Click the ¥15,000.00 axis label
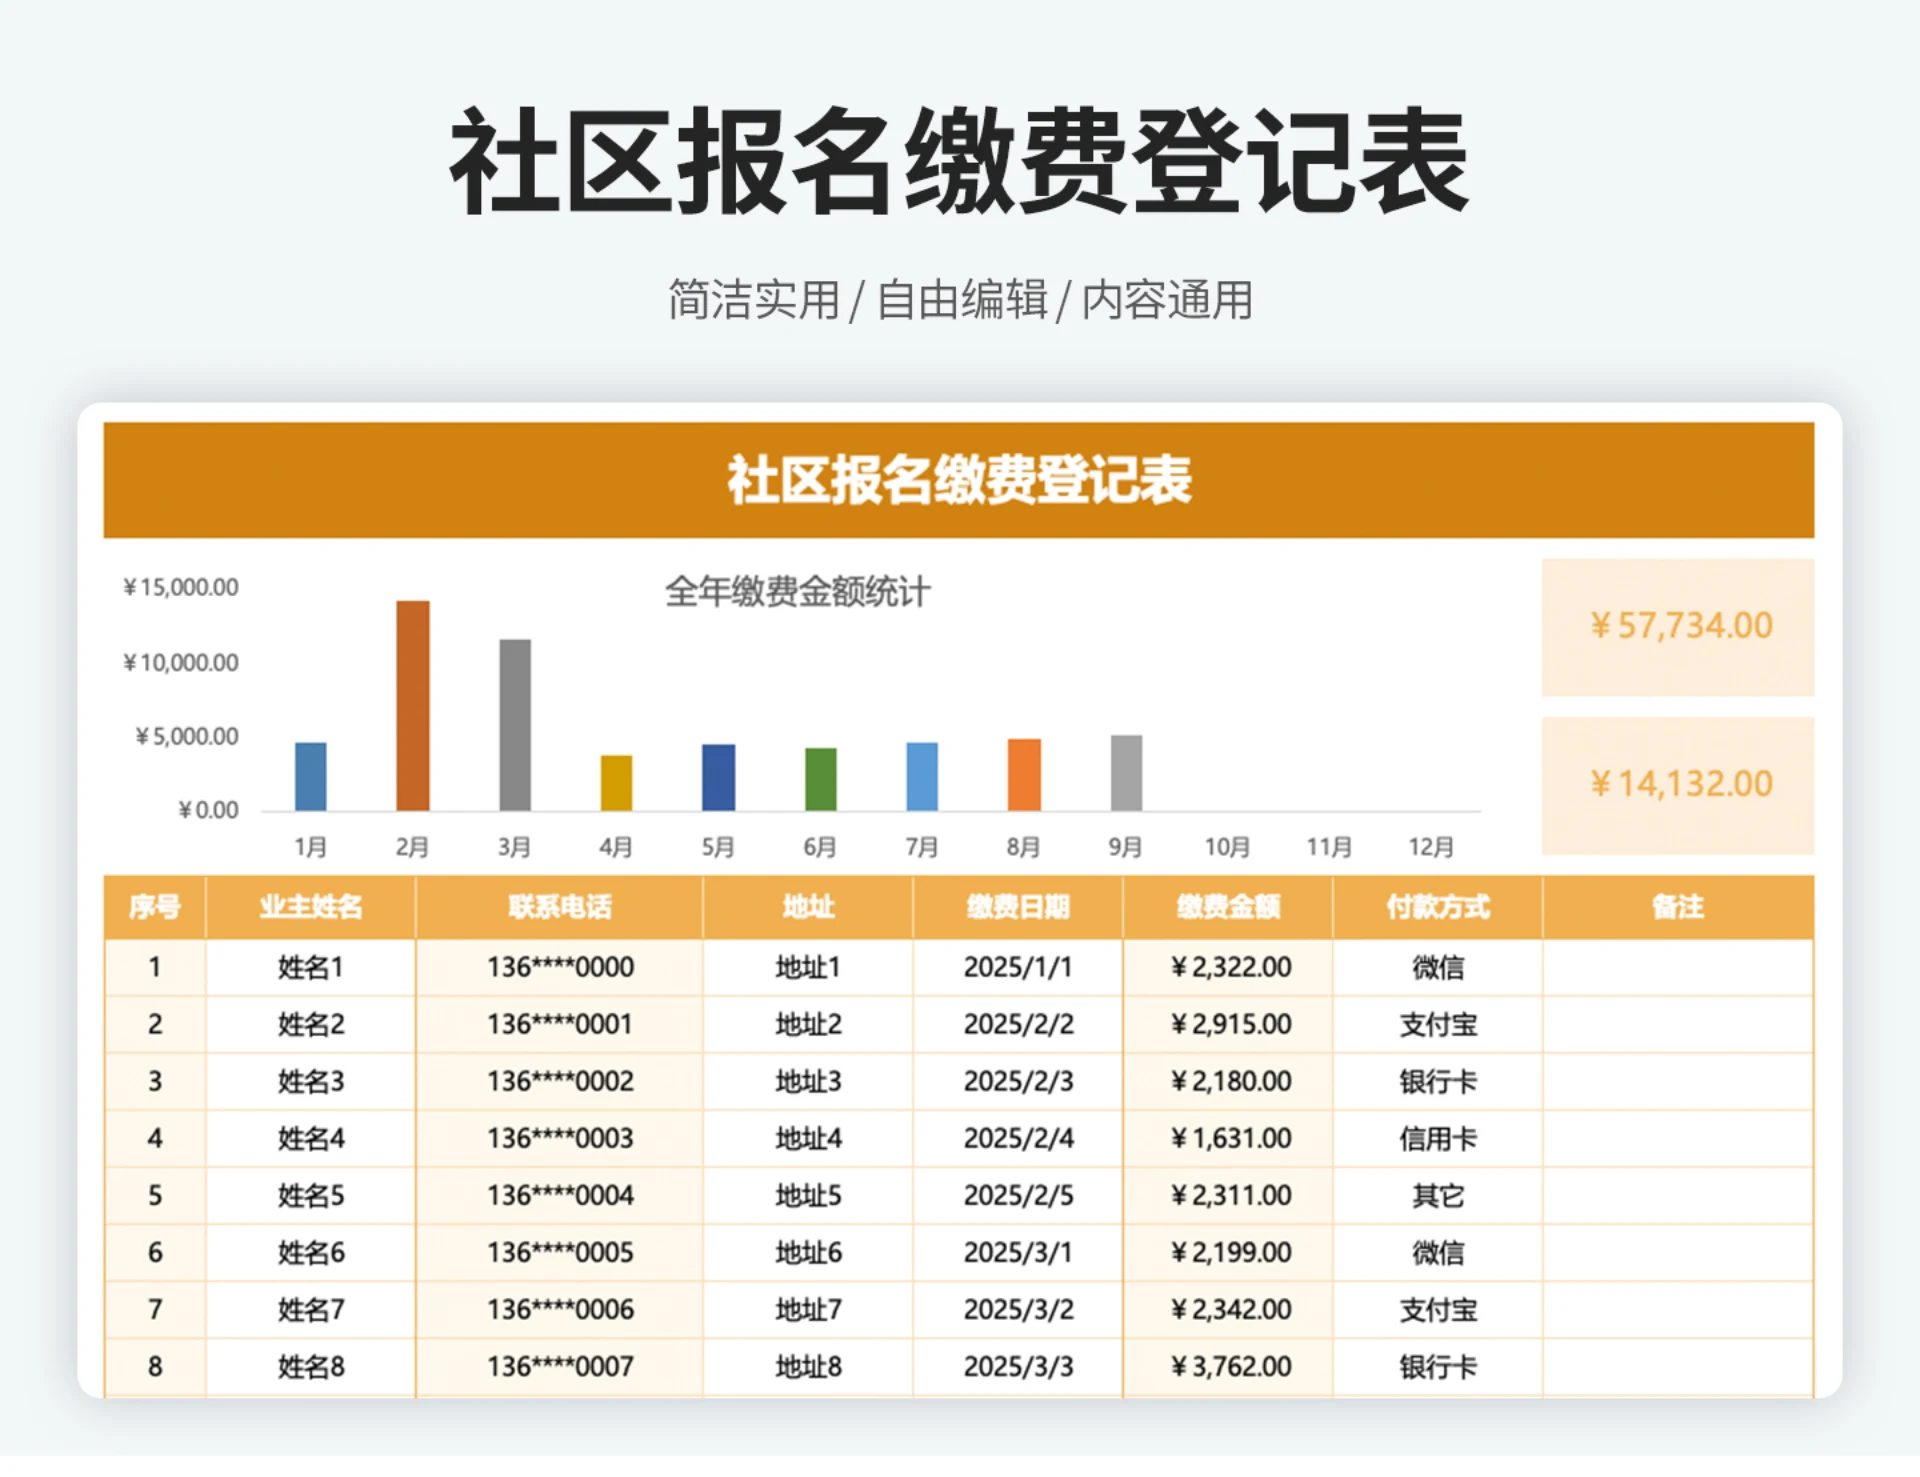This screenshot has height=1477, width=1920. point(180,589)
